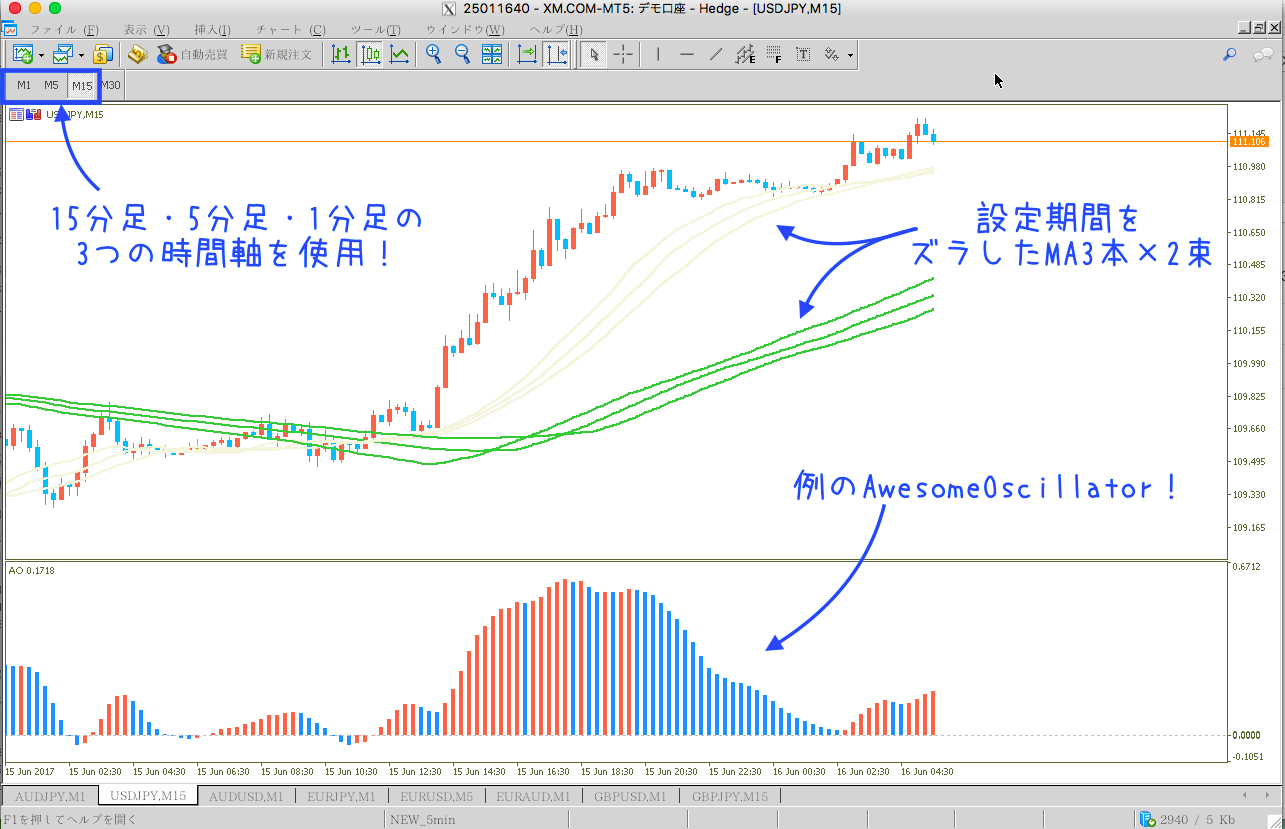Screen dimensions: 1285x829
Task: Tile chart windows icon
Action: 492,54
